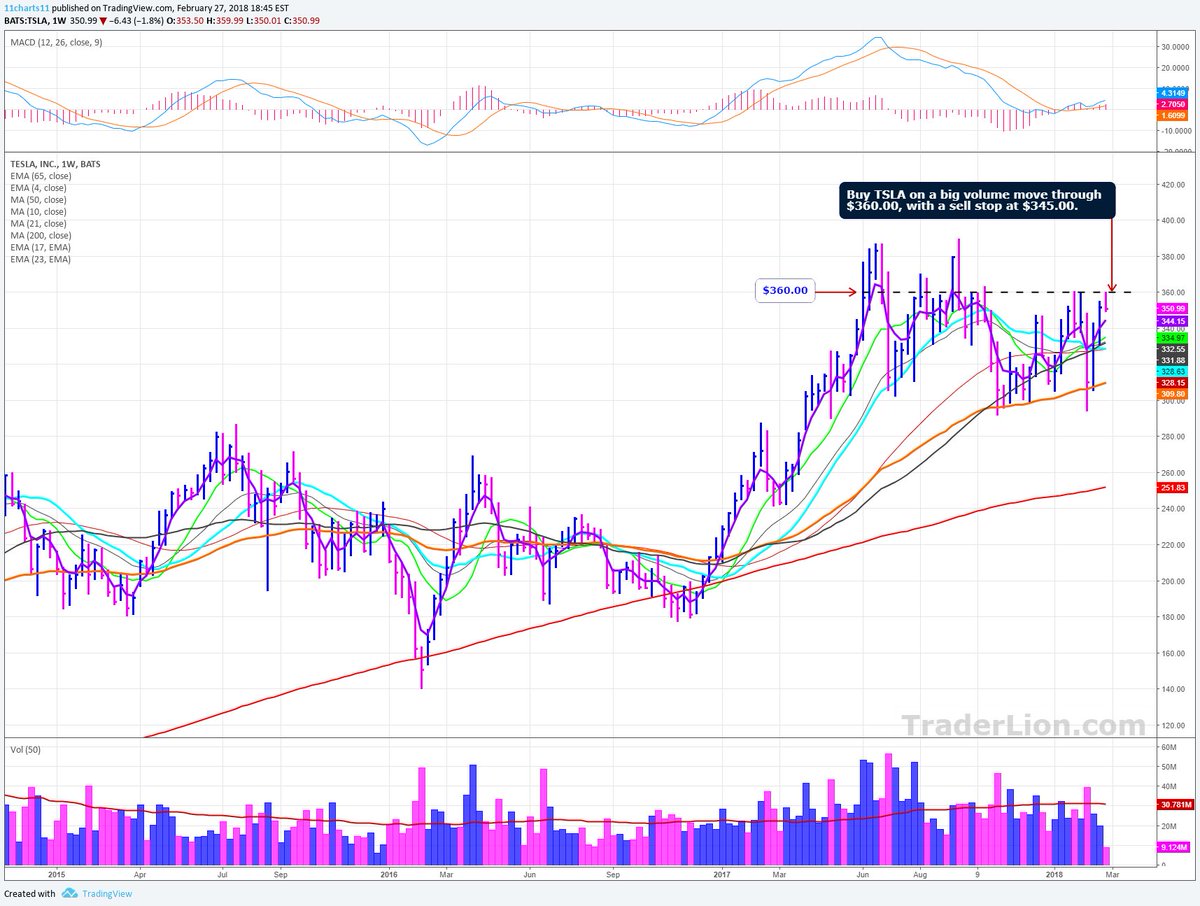Click the 220.00 price axis label
The height and width of the screenshot is (906, 1200).
point(1171,545)
